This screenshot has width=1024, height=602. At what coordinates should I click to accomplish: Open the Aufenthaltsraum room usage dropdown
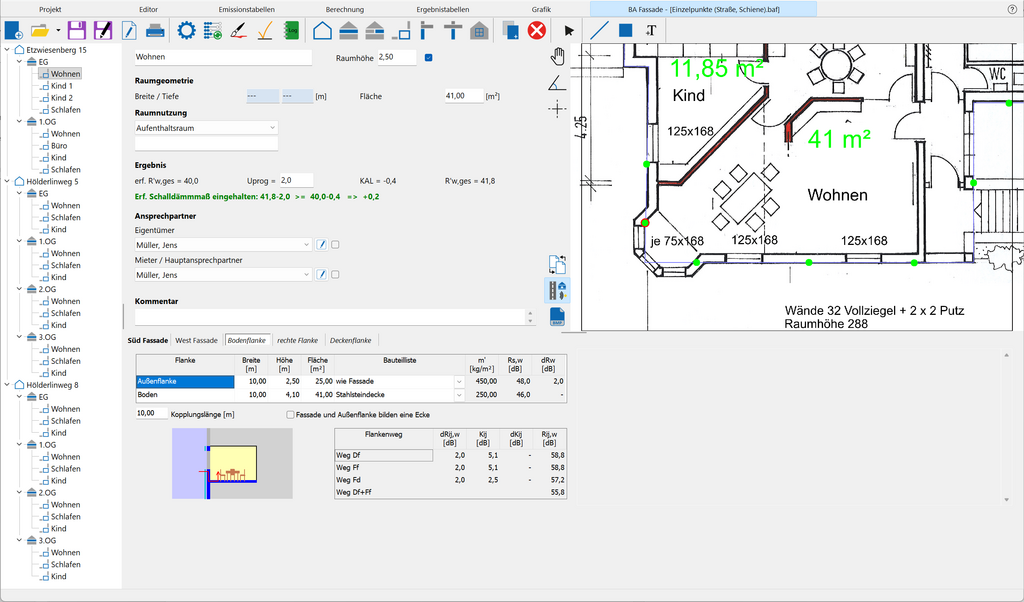pyautogui.click(x=273, y=128)
